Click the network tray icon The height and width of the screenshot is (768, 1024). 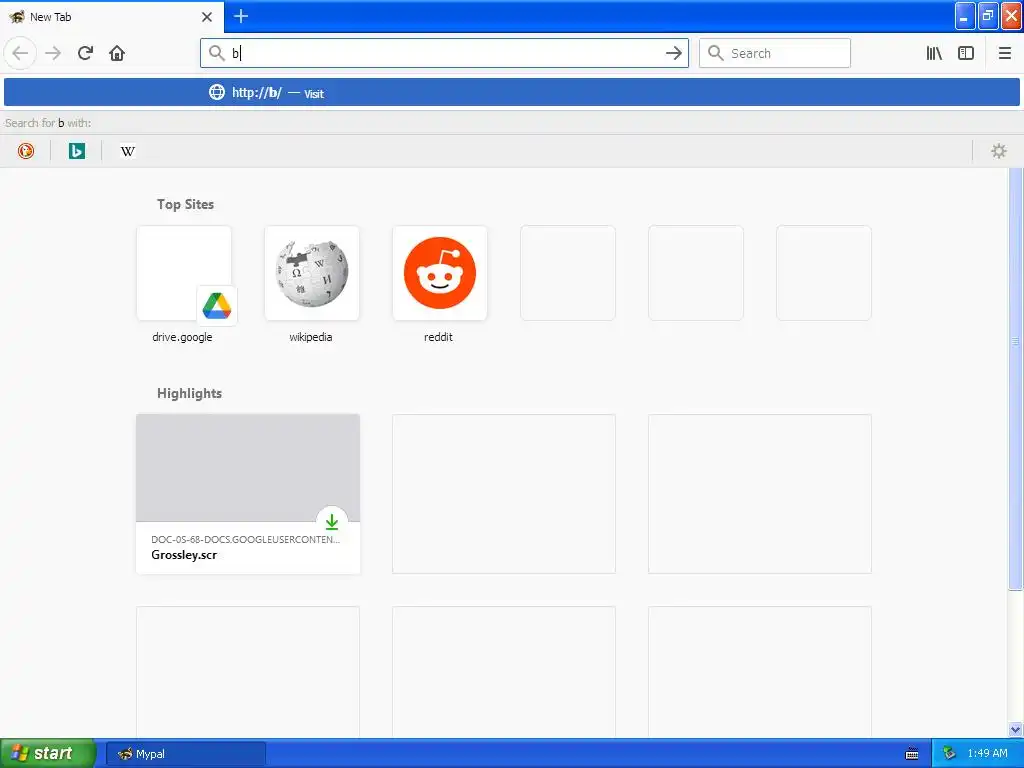click(950, 753)
